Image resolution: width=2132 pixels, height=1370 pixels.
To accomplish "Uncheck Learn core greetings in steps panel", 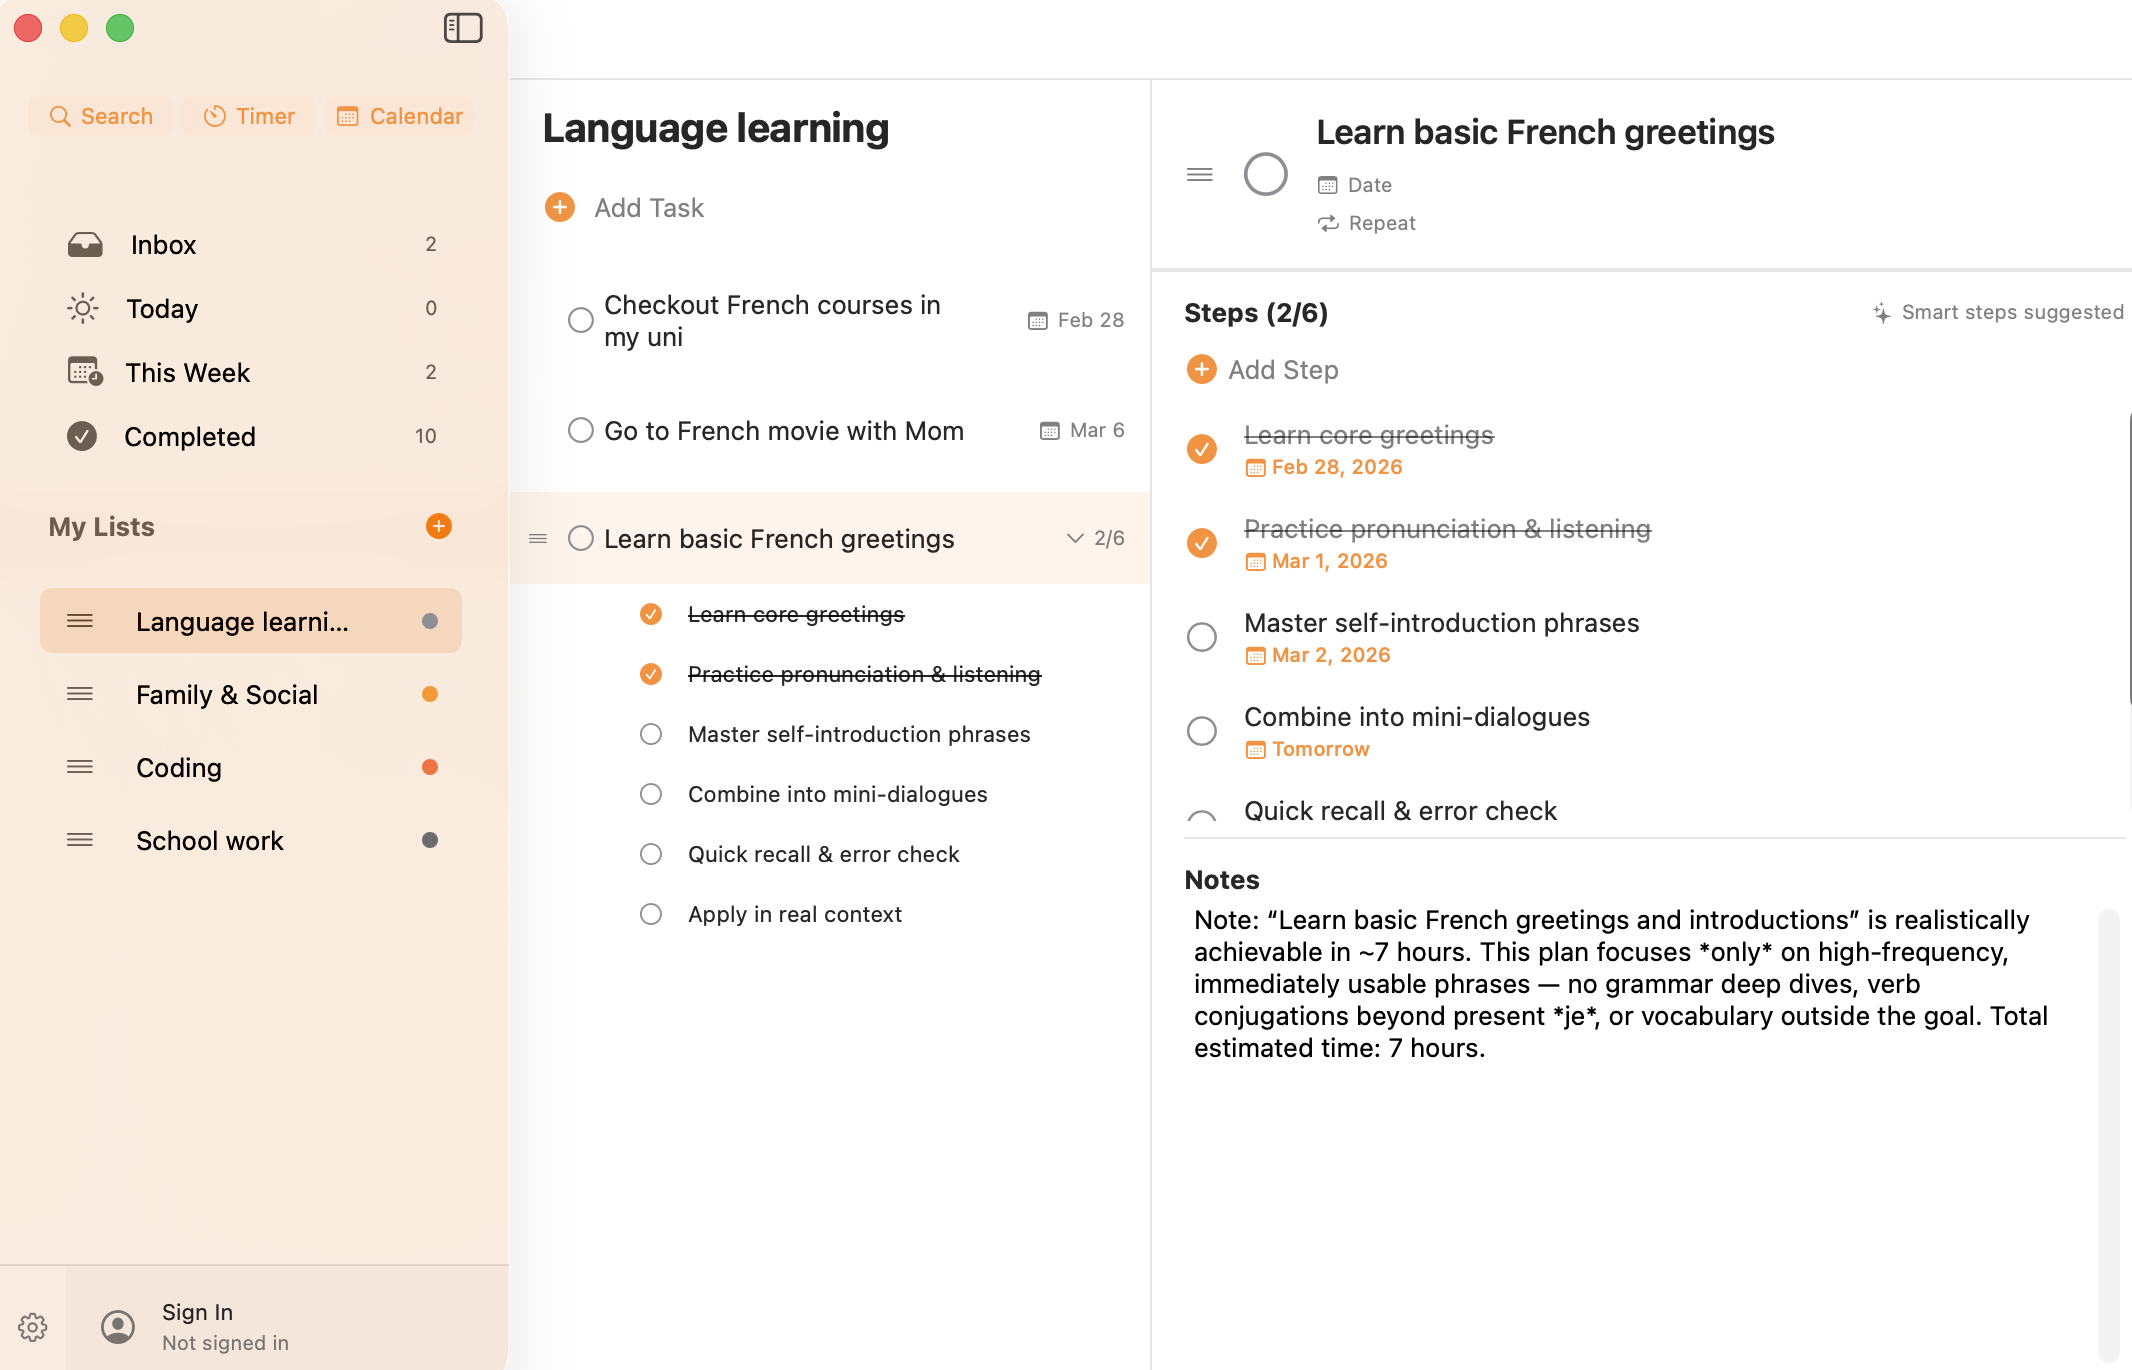I will click(x=1201, y=449).
